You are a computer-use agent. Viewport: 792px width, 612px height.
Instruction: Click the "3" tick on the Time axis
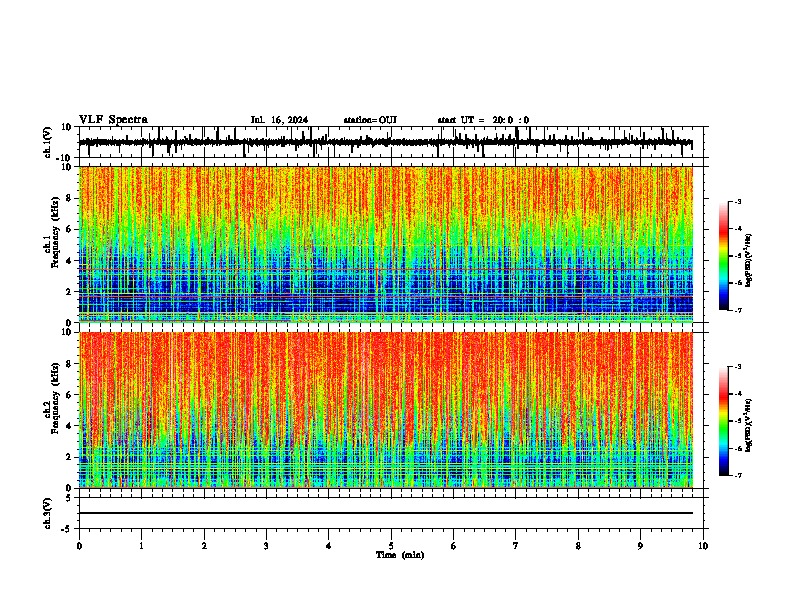pyautogui.click(x=266, y=546)
